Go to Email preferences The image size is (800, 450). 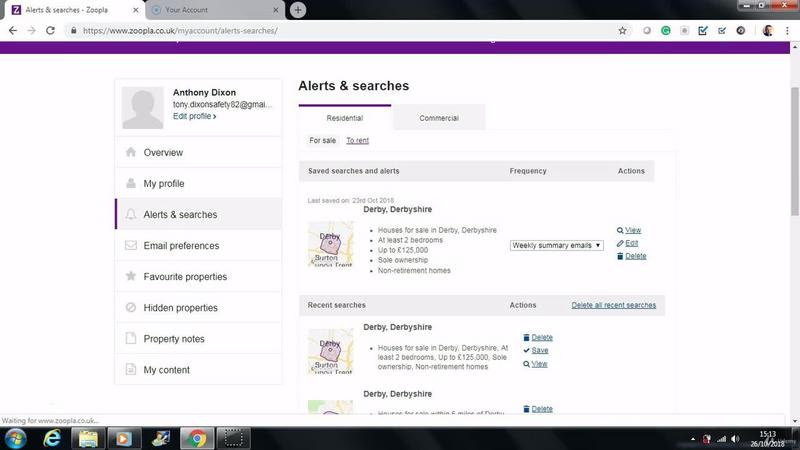coord(198,245)
